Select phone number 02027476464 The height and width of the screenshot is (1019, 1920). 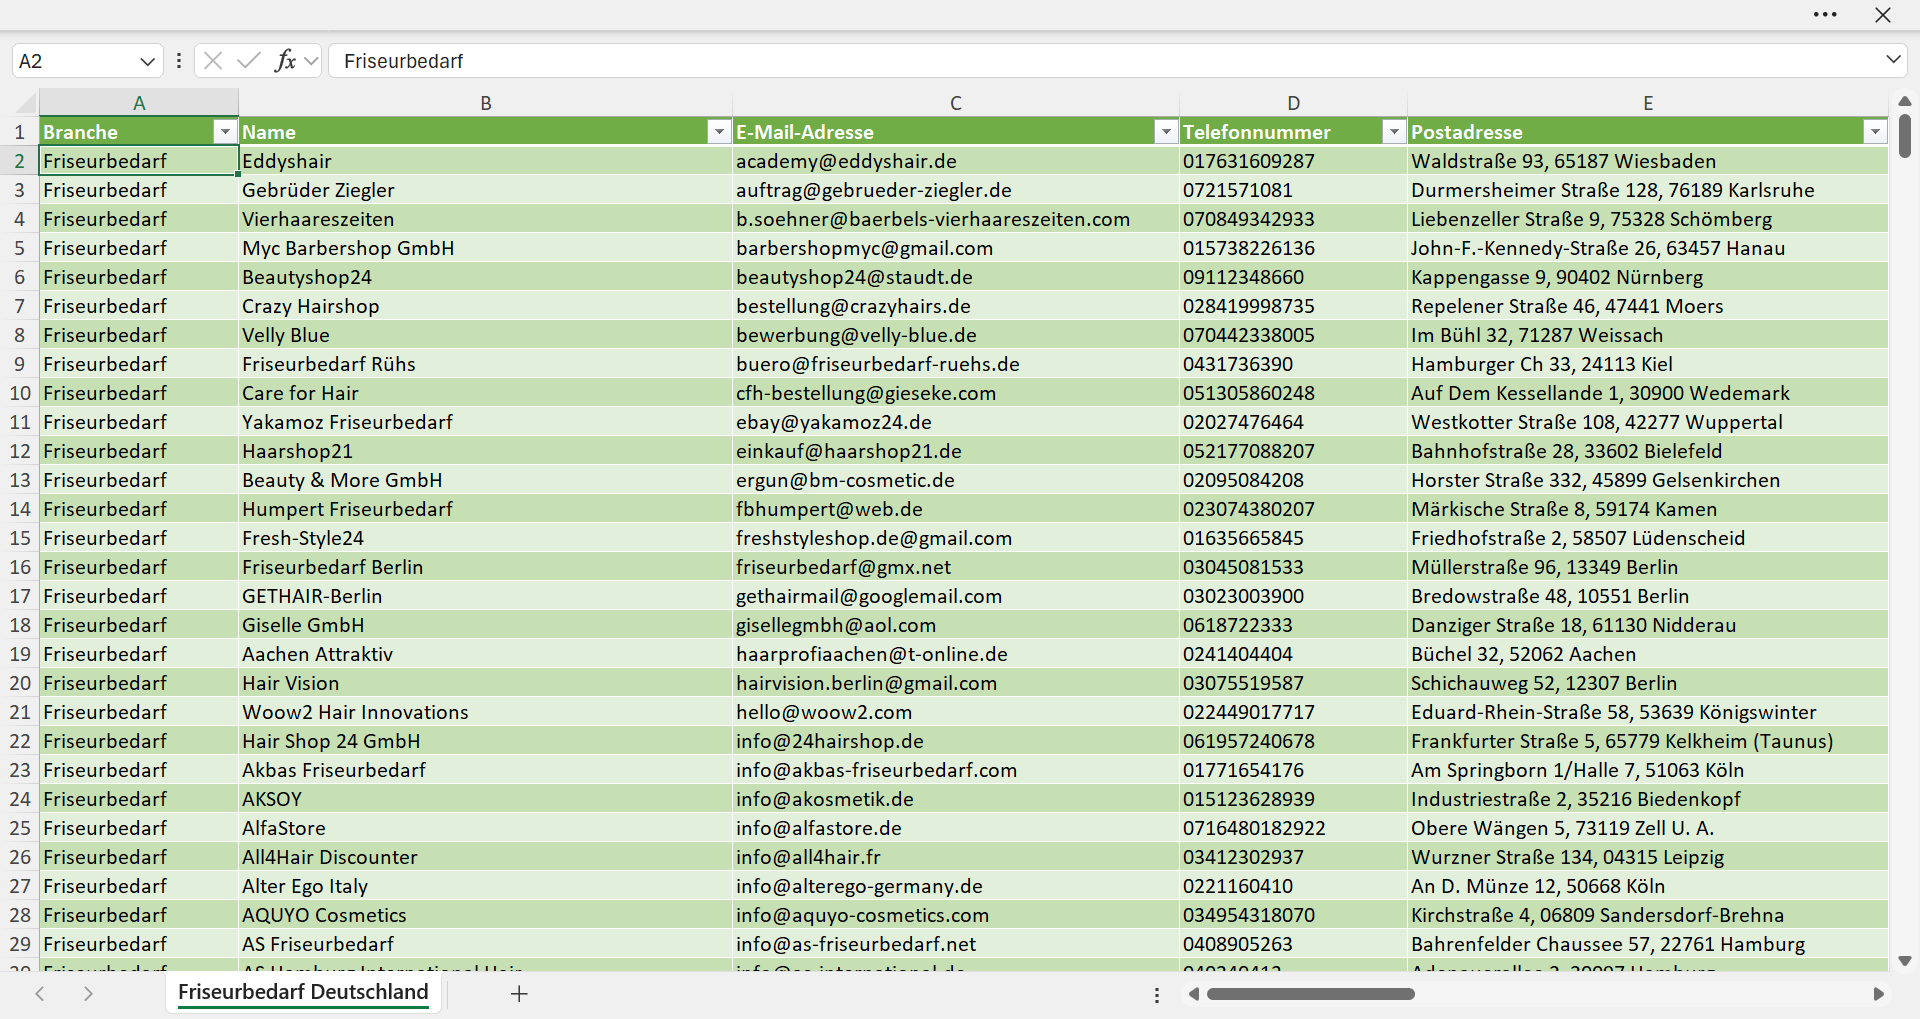(x=1294, y=422)
